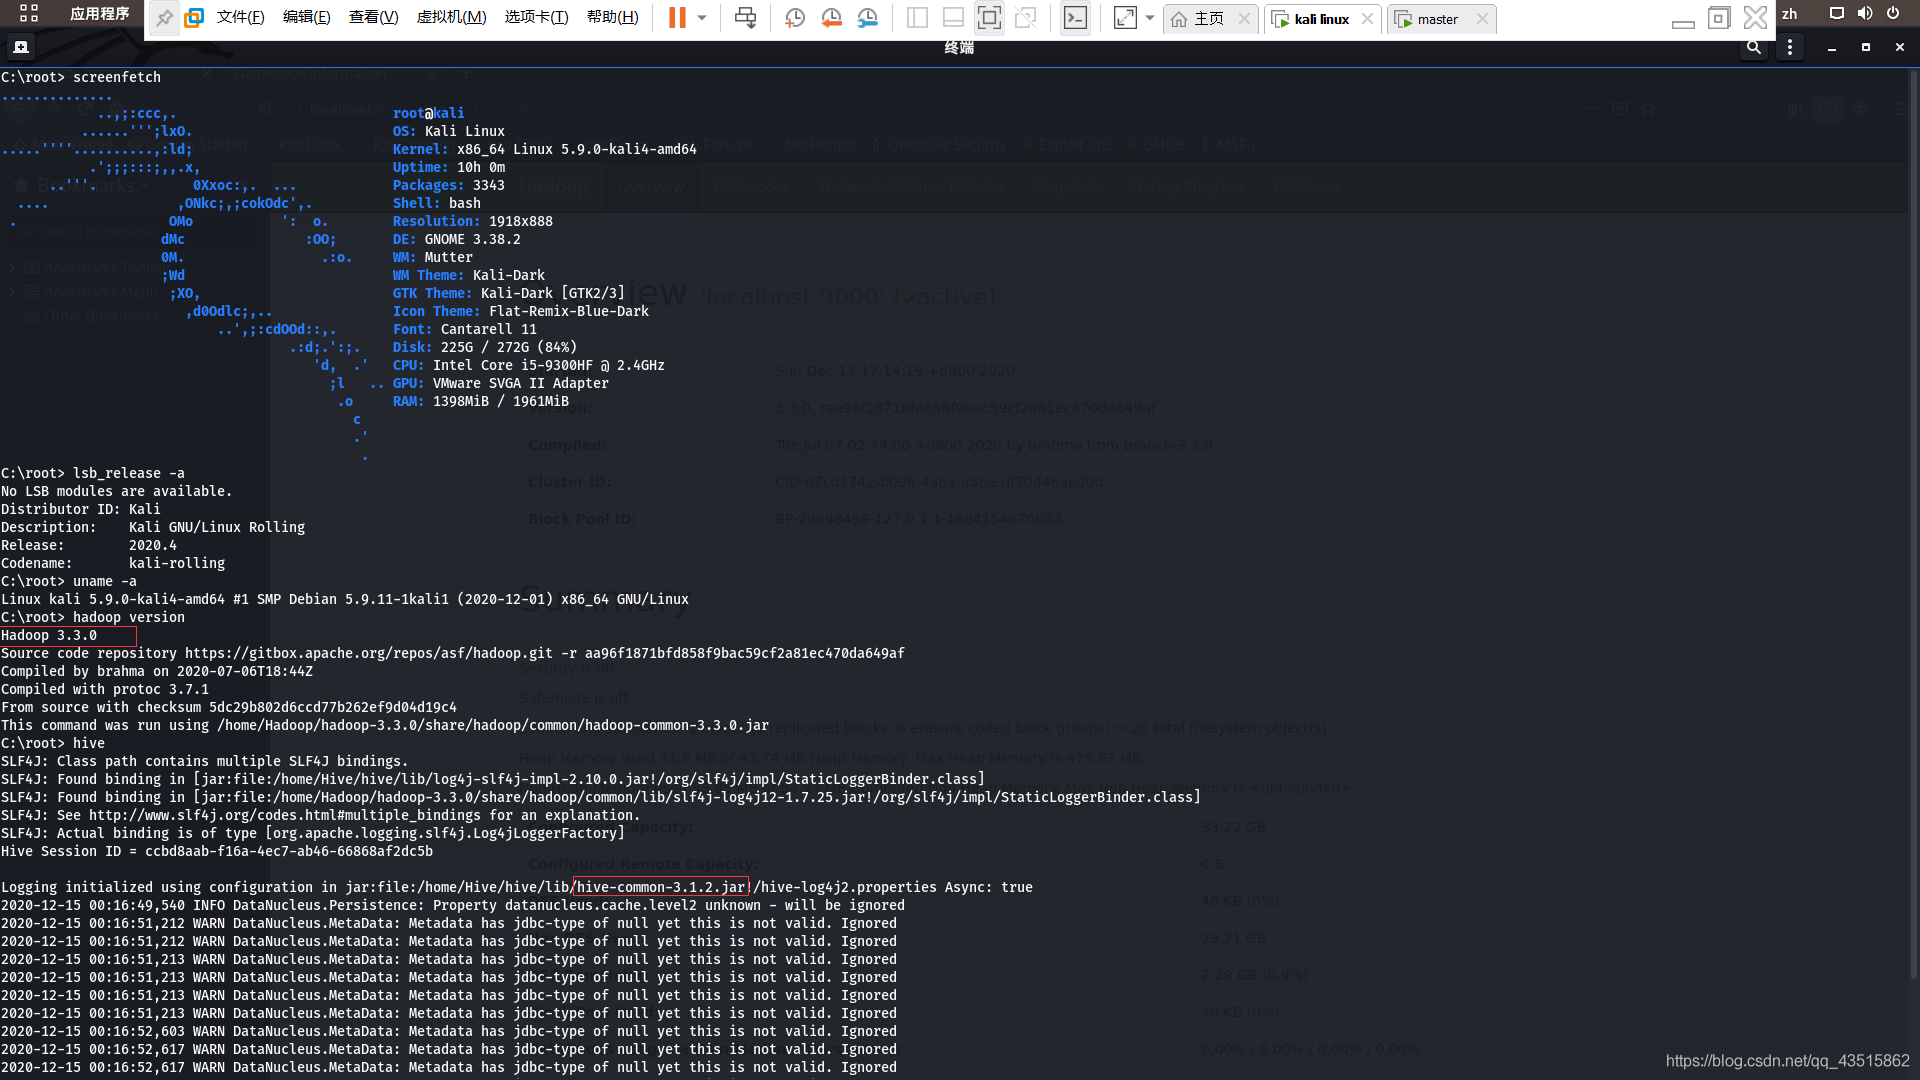
Task: Open the VMware console view icon
Action: [x=1075, y=18]
